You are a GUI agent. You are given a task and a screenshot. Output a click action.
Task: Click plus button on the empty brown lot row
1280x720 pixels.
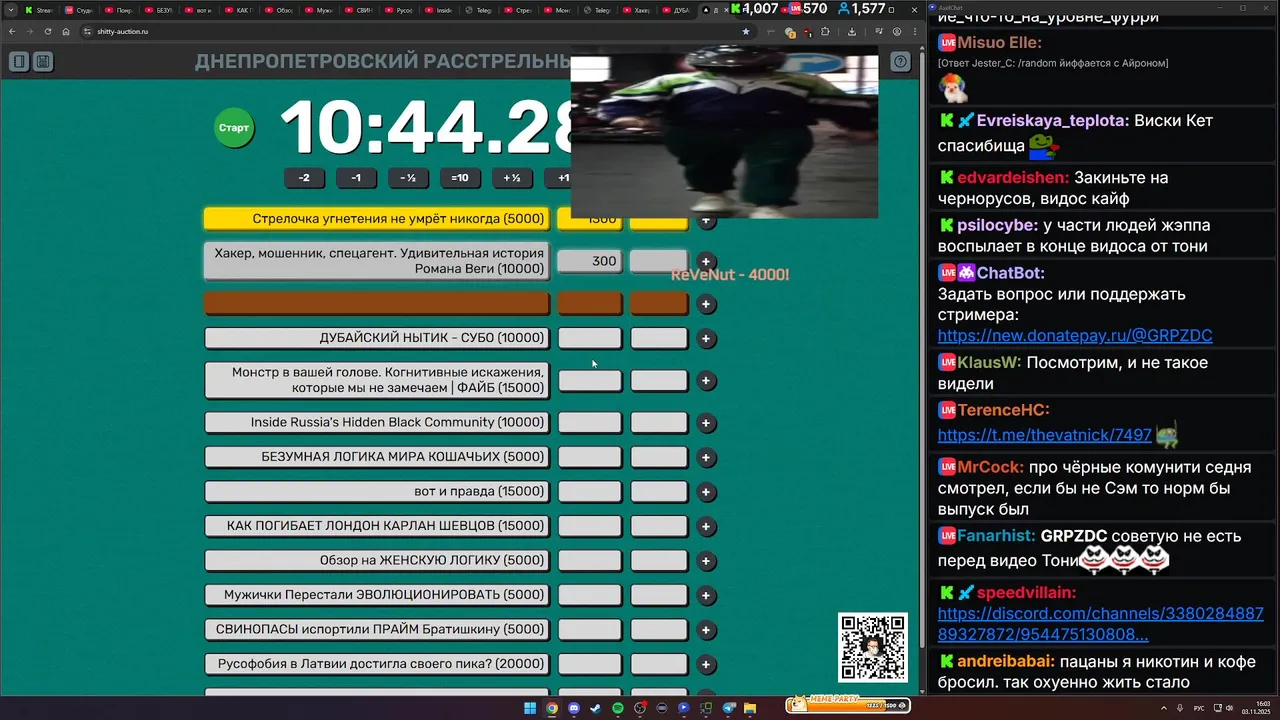[x=706, y=304]
